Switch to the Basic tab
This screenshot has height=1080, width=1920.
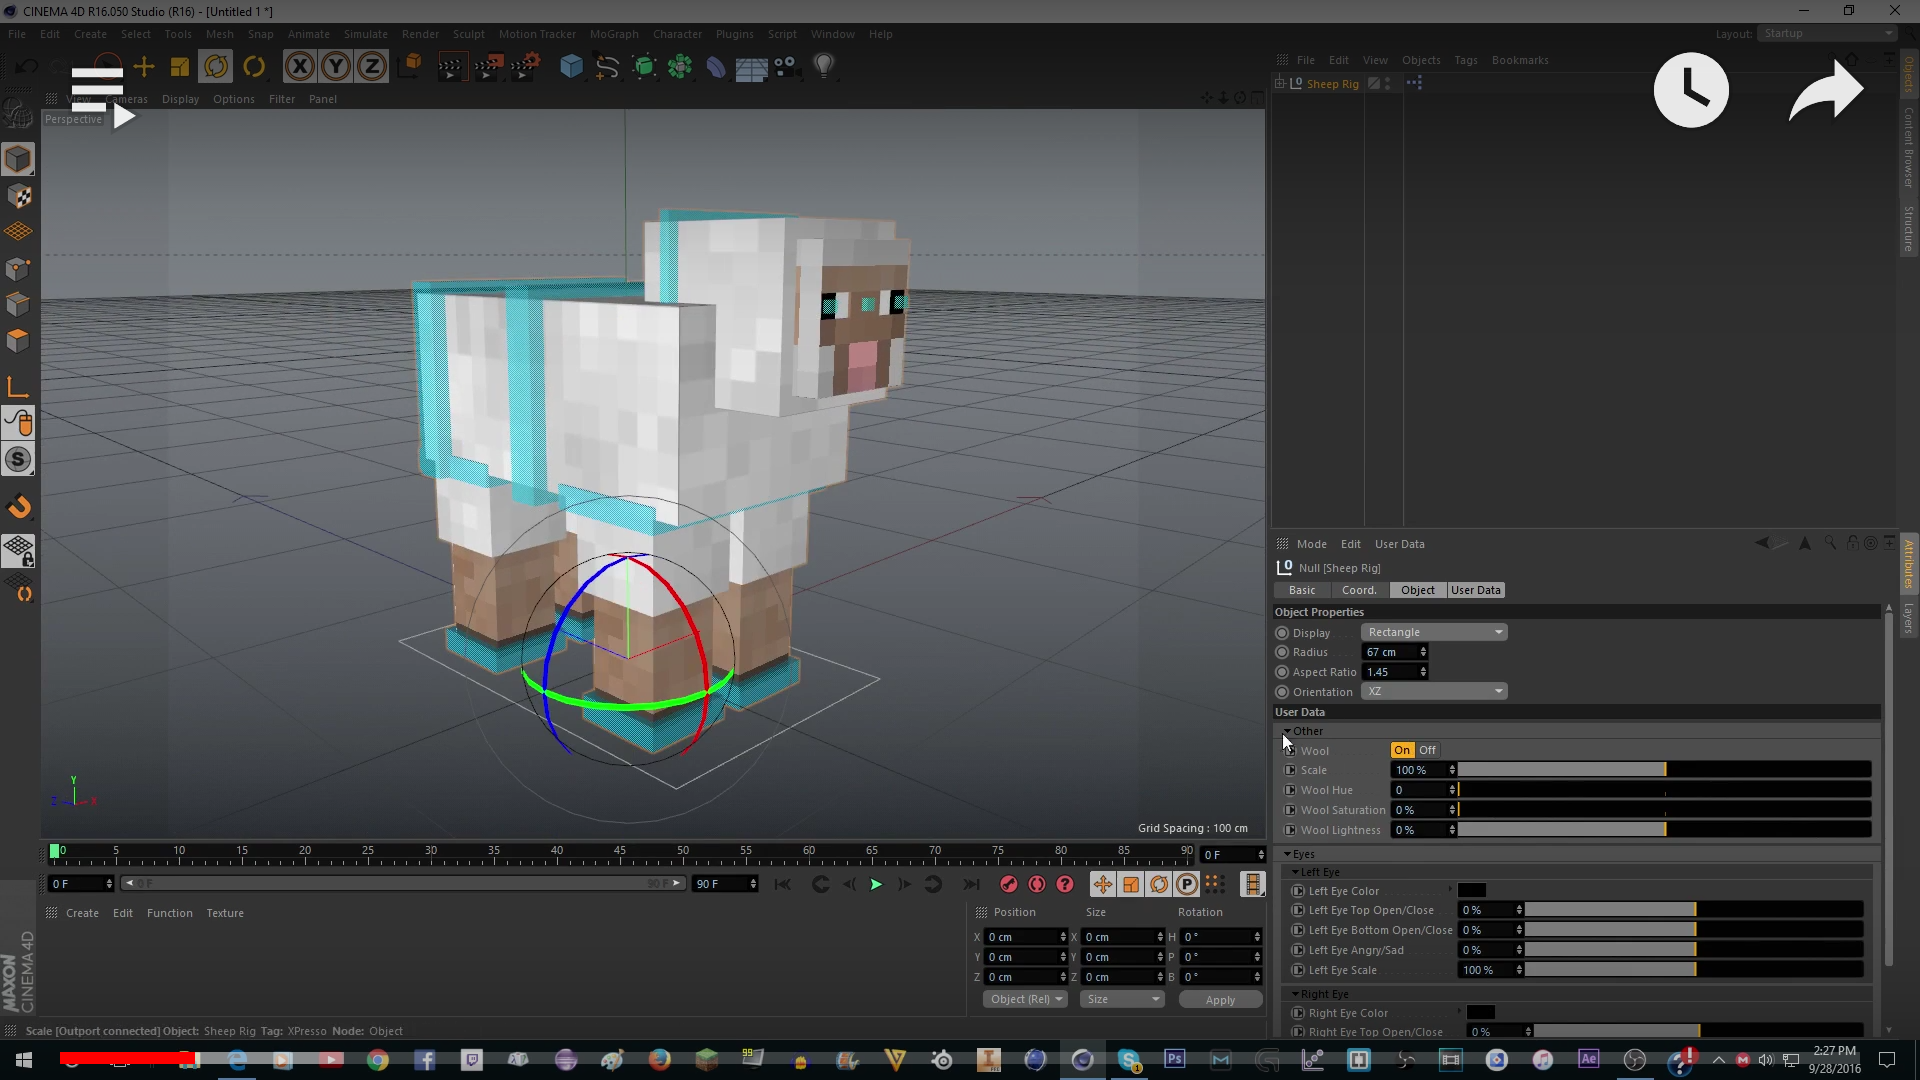[1302, 590]
